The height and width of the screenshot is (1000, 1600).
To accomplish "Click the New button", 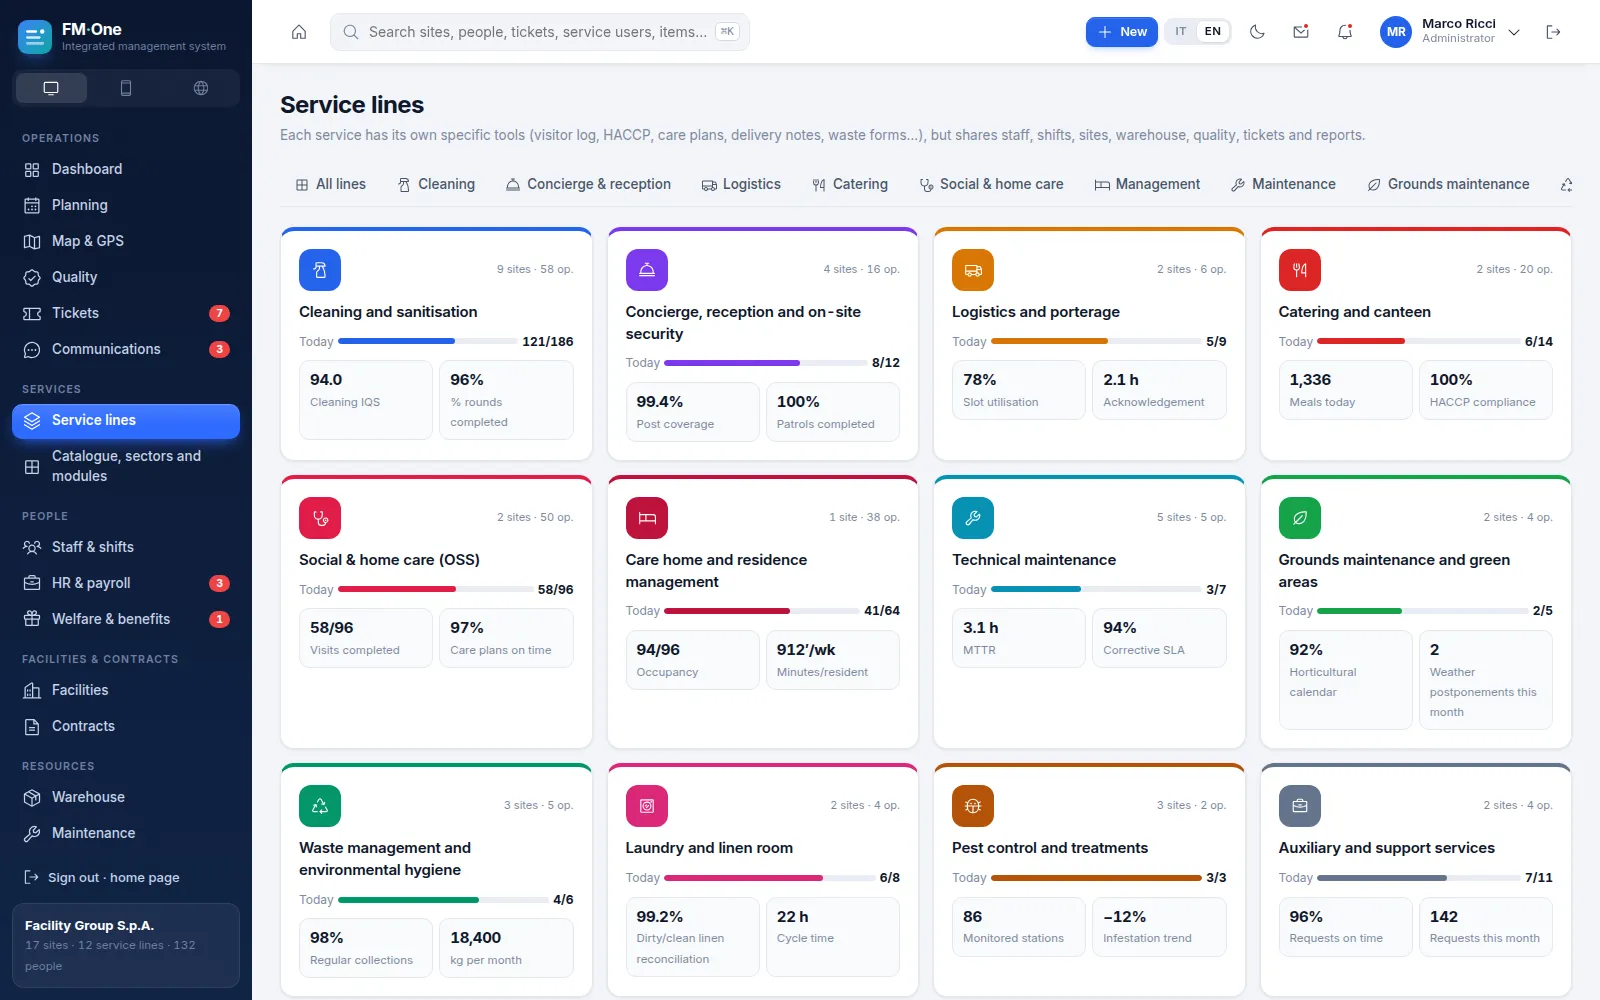I will [1122, 32].
